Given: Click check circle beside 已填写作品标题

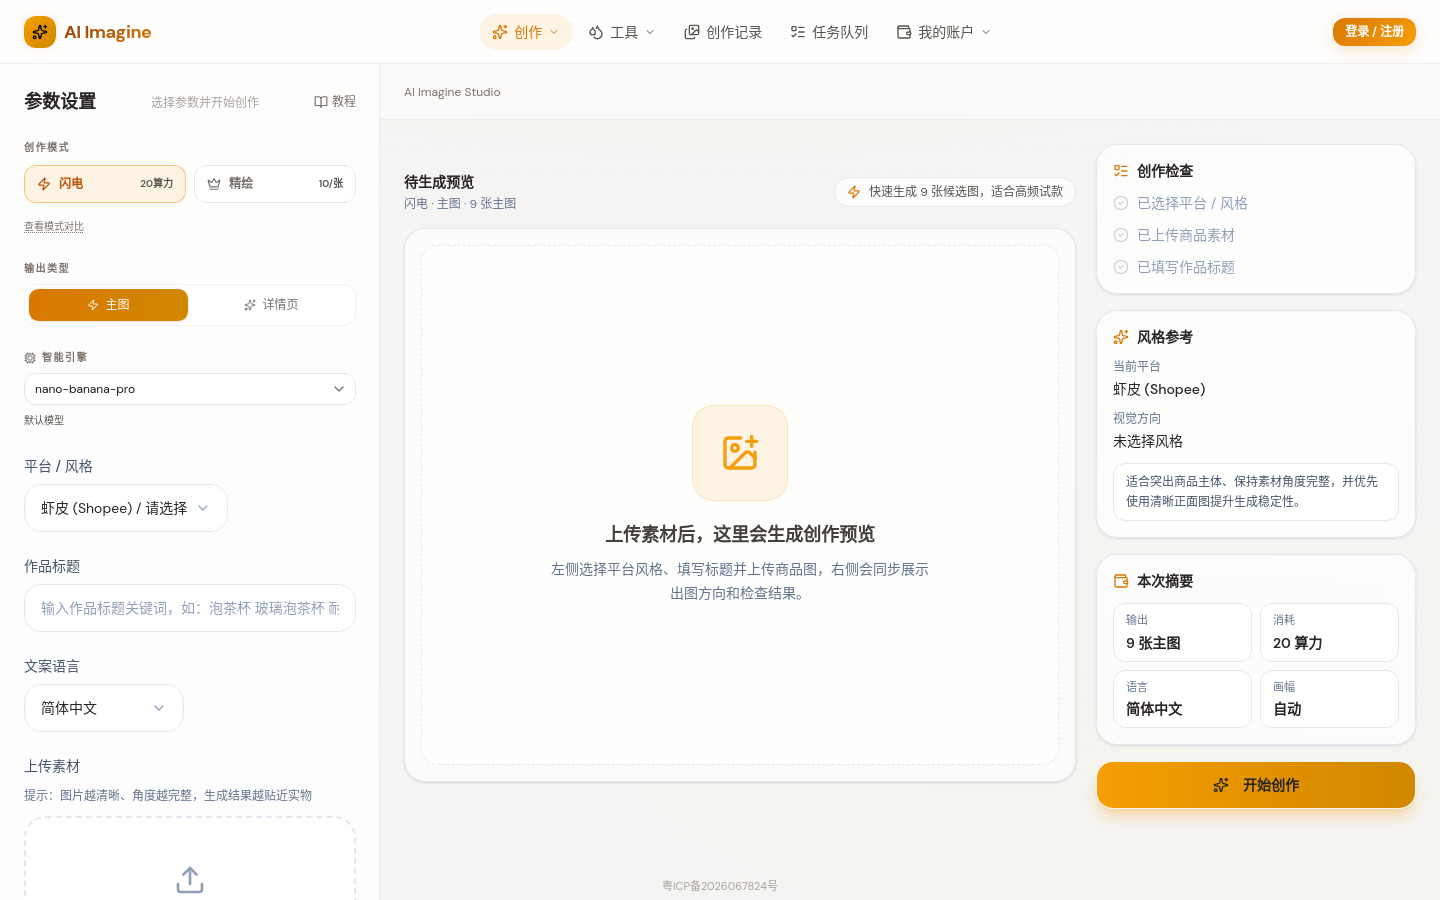Looking at the screenshot, I should (x=1121, y=267).
